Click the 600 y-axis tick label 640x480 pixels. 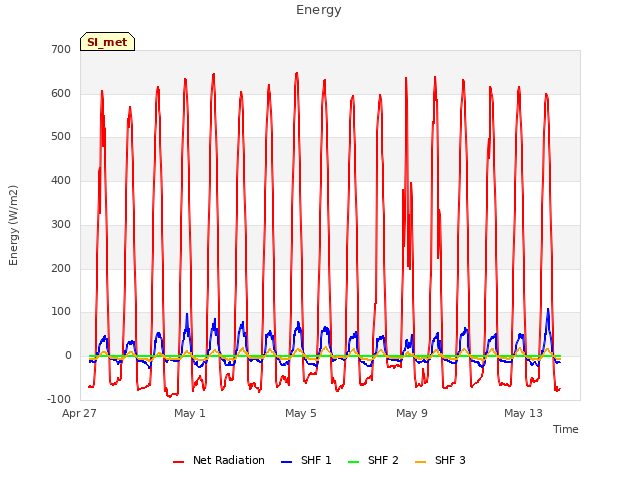pos(61,93)
